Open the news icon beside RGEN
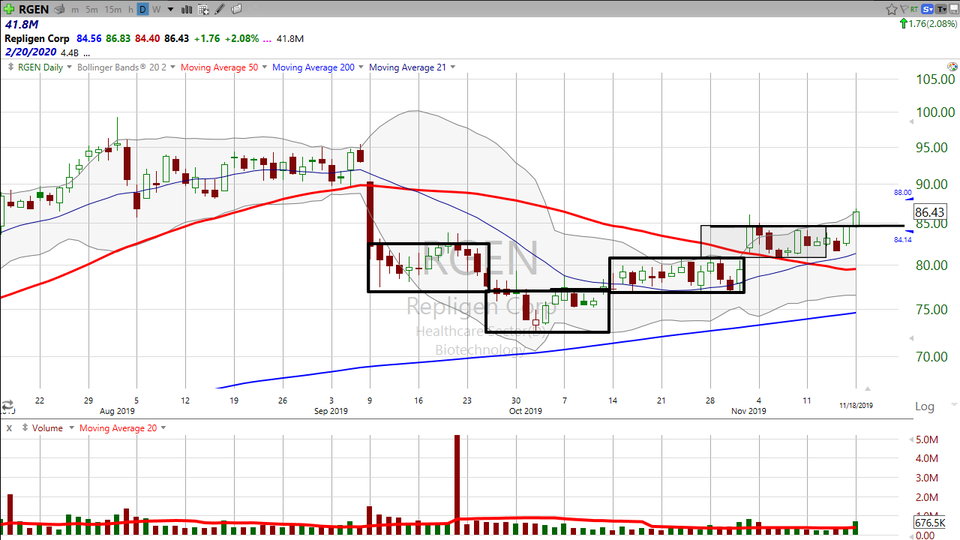Viewport: 960px width, 540px height. [59, 9]
